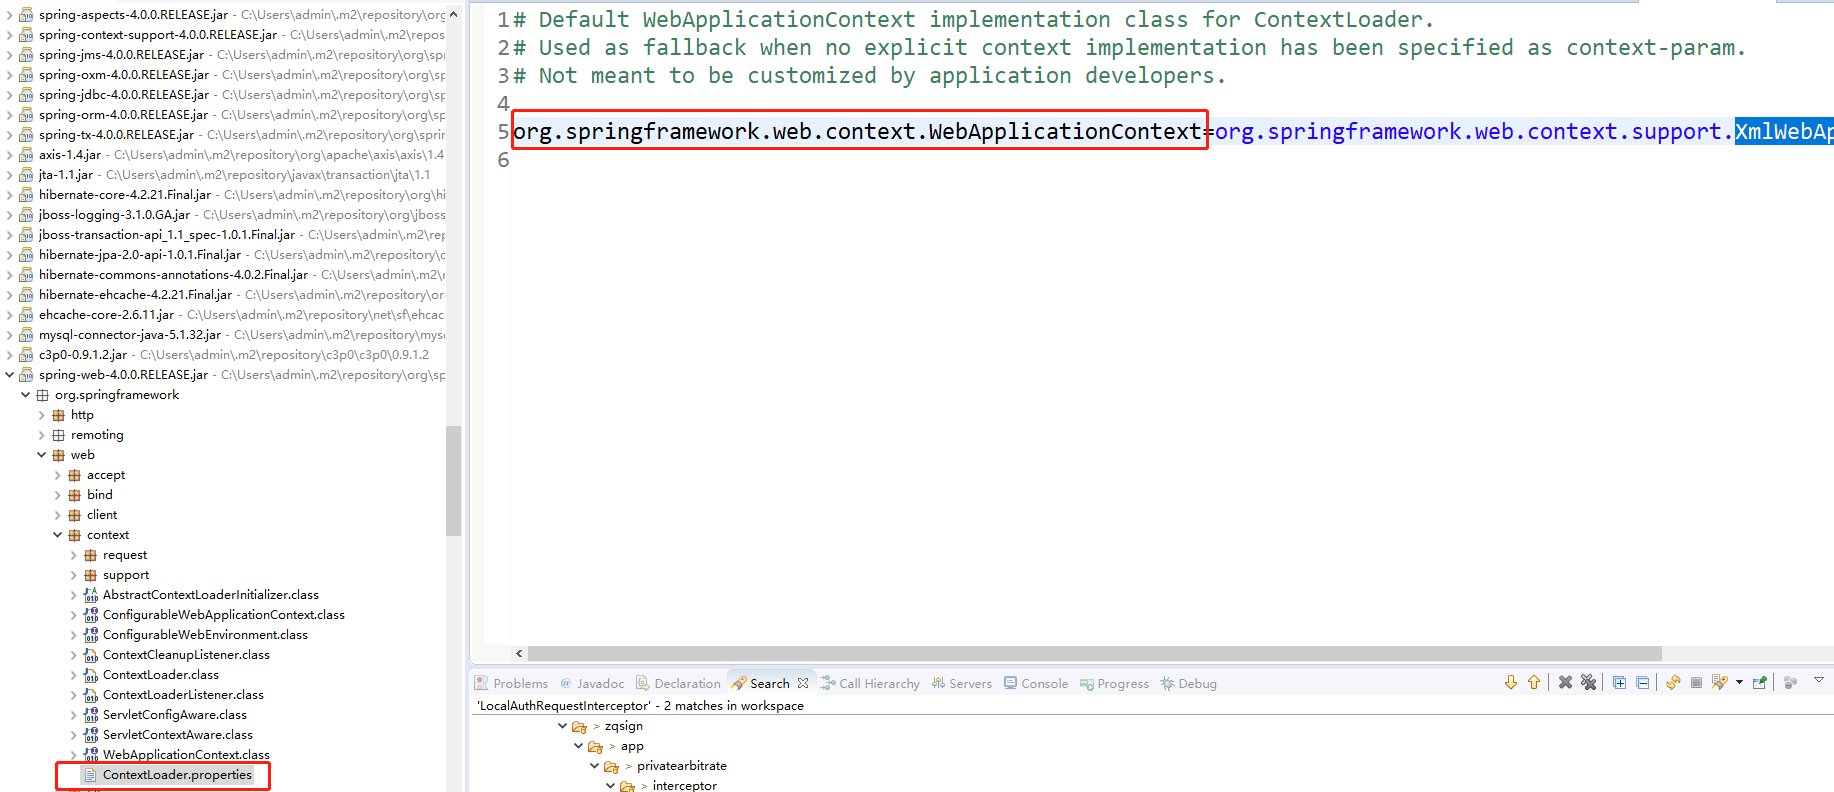Run the current search again
This screenshot has width=1834, height=792.
[x=1673, y=683]
